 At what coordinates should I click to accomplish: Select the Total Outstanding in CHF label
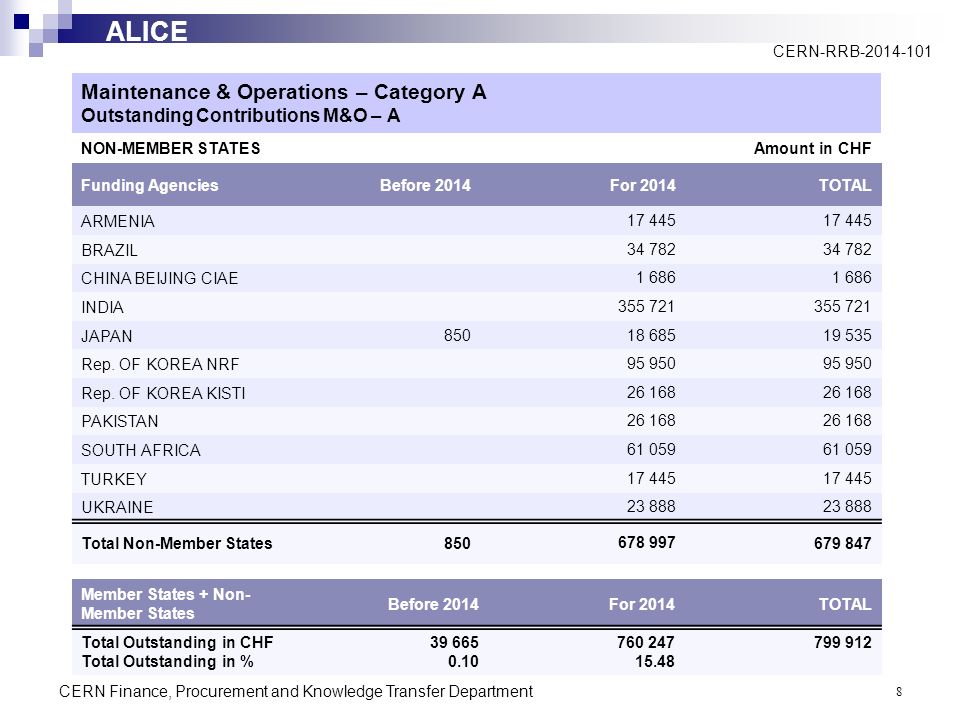pos(178,642)
